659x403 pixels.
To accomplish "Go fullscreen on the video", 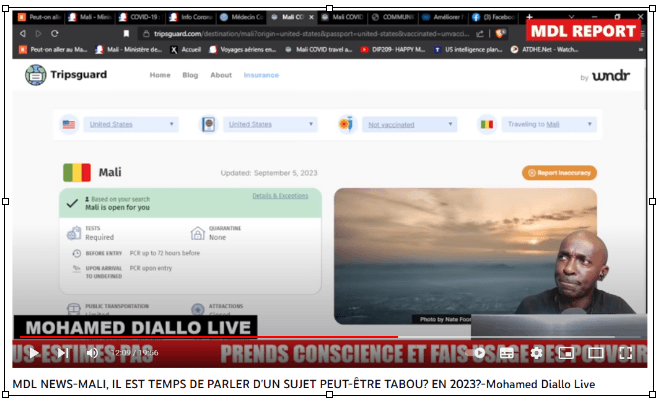I will 625,353.
